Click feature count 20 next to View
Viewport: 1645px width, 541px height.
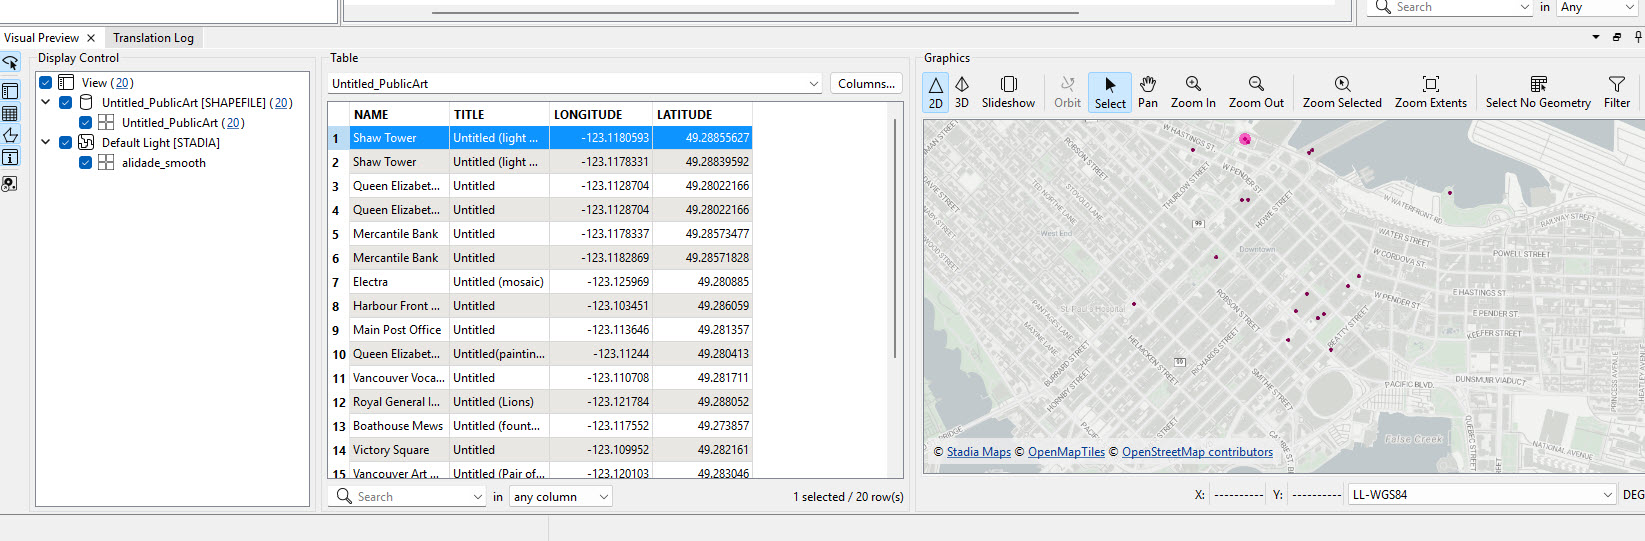122,83
